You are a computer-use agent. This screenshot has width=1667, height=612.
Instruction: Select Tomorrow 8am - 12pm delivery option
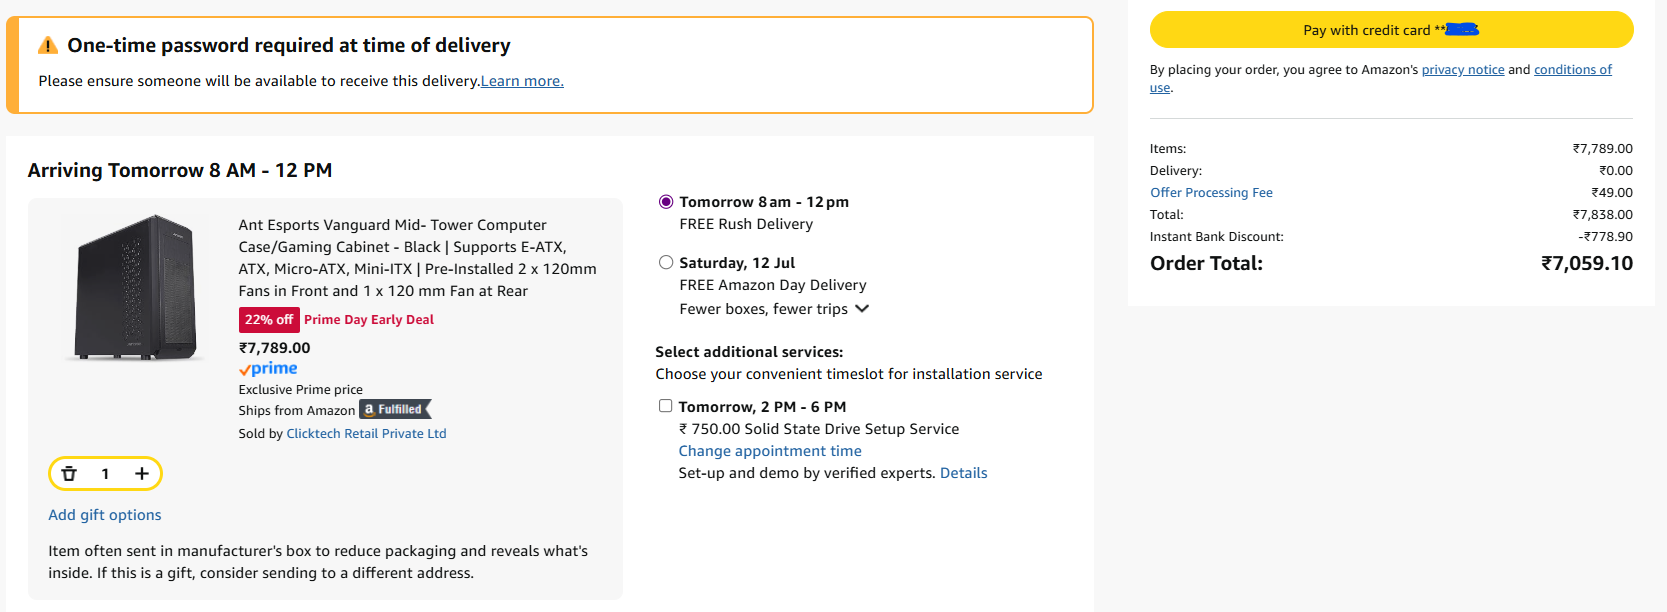coord(666,202)
